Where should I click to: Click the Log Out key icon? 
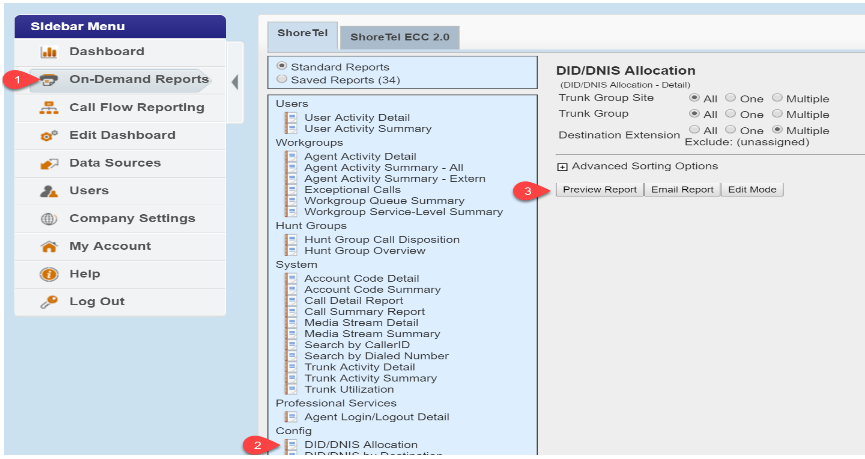click(48, 302)
